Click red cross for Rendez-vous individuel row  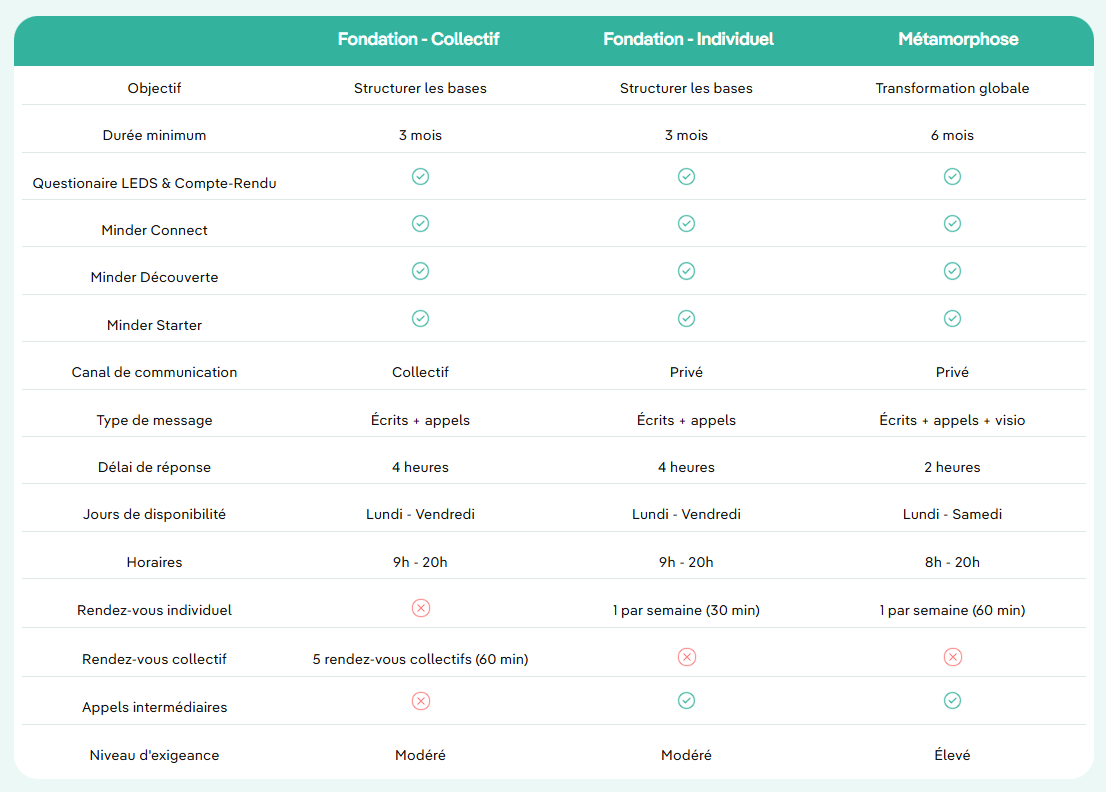coord(420,608)
